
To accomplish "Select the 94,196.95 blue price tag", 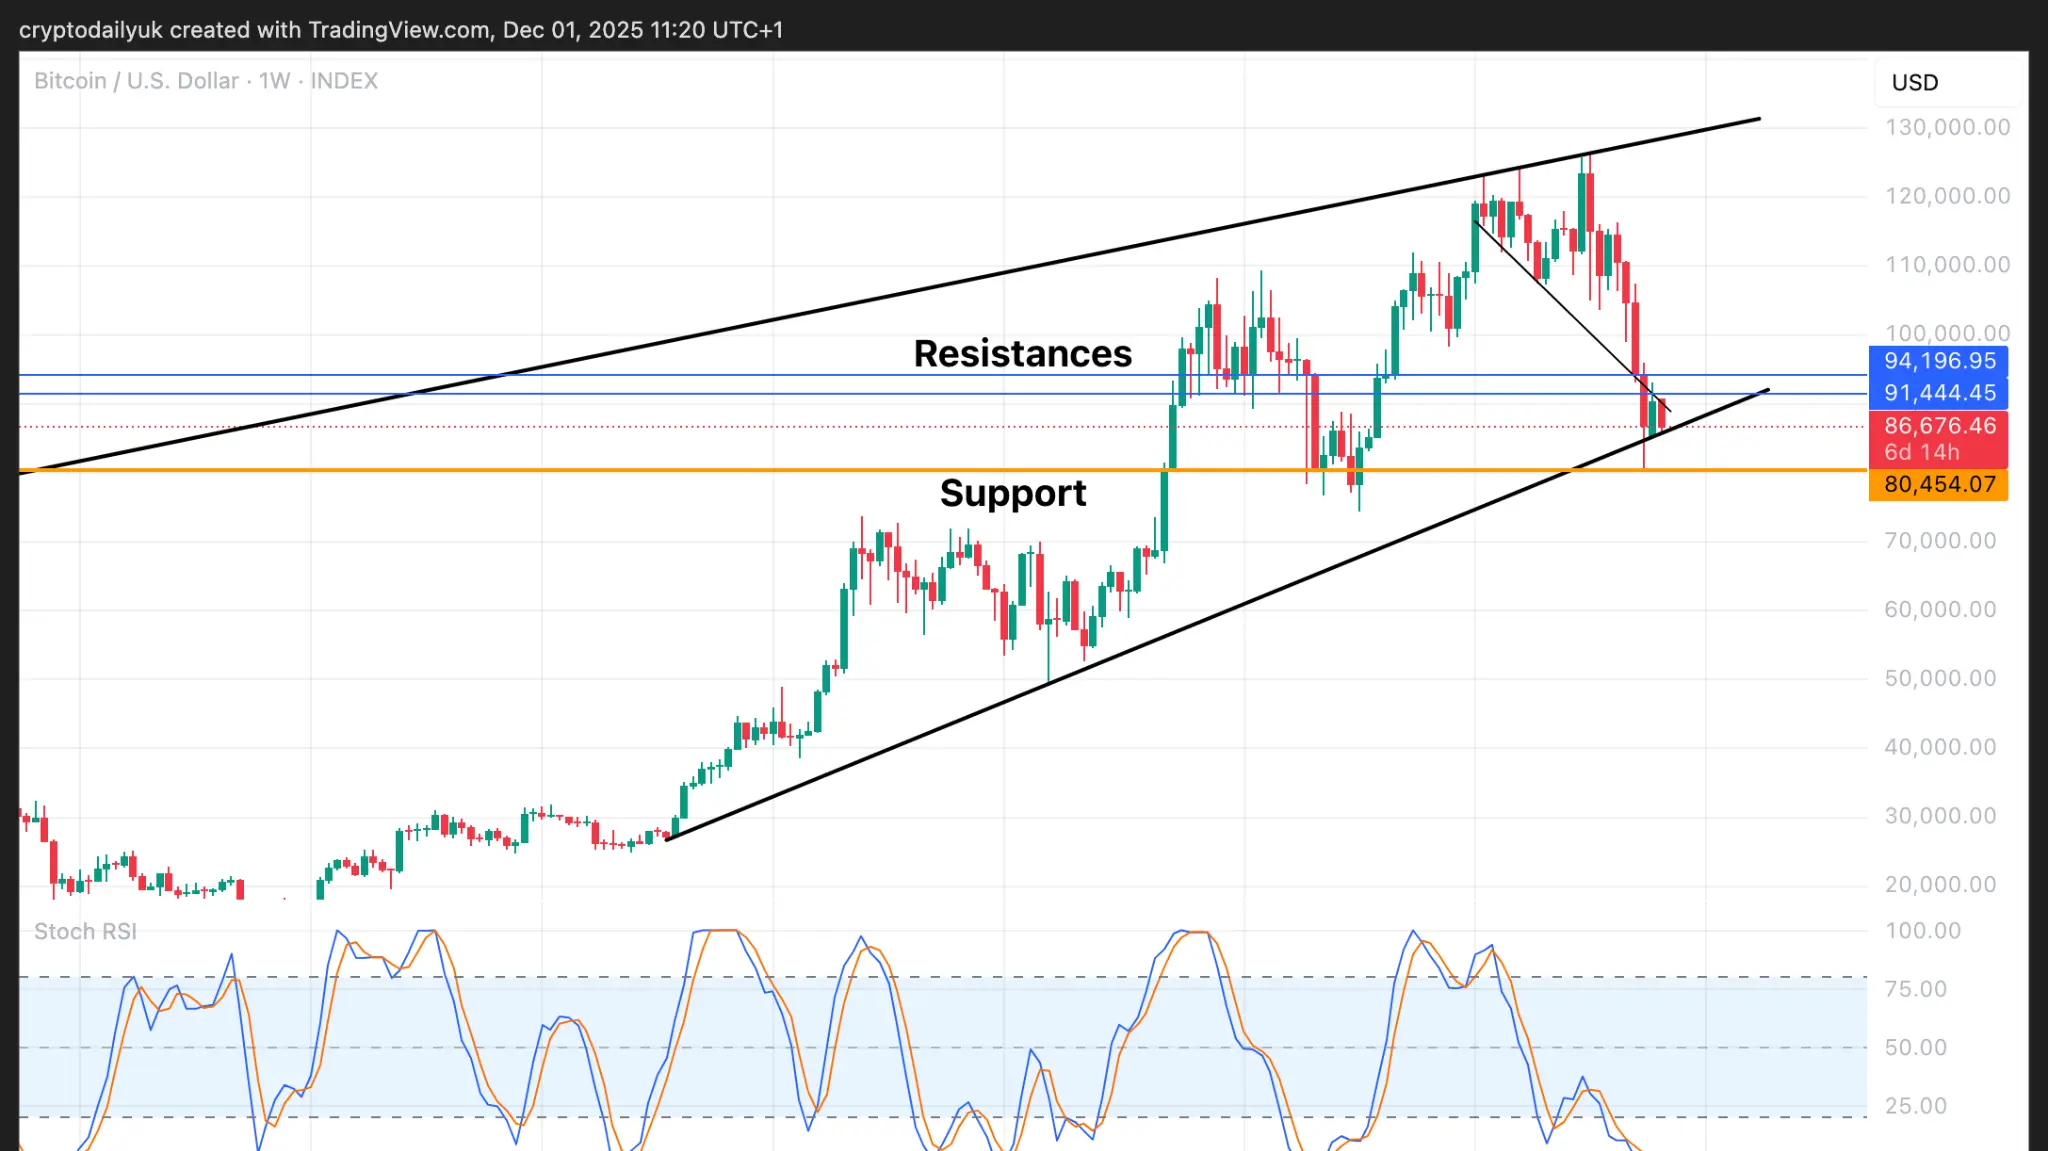I will 1938,361.
